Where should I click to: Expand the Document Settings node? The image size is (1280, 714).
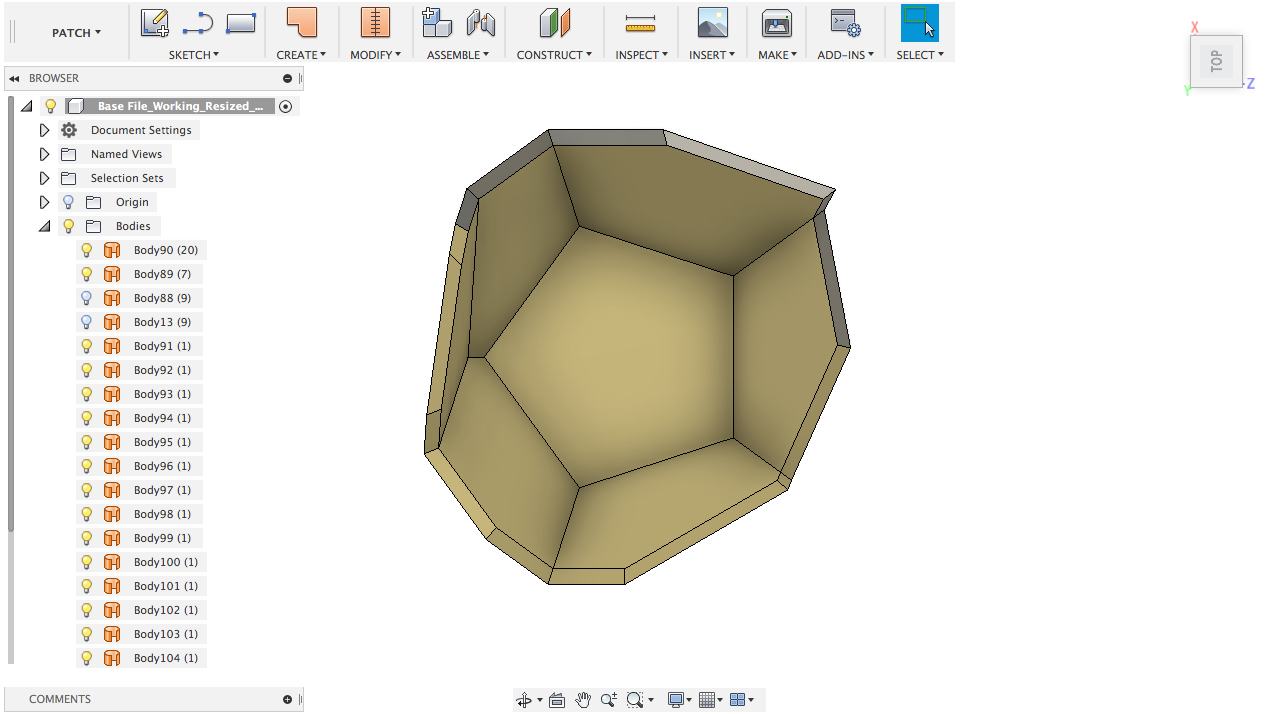(x=44, y=130)
